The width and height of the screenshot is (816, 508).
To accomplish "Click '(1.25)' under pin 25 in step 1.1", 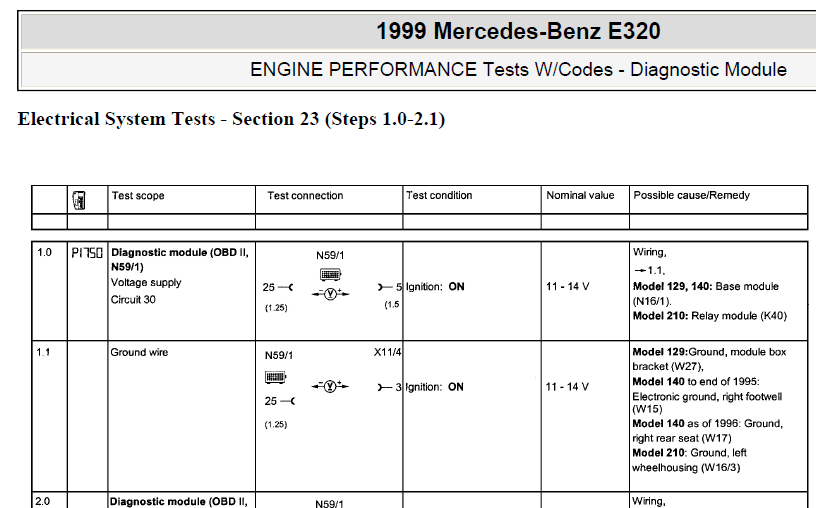I will (276, 424).
